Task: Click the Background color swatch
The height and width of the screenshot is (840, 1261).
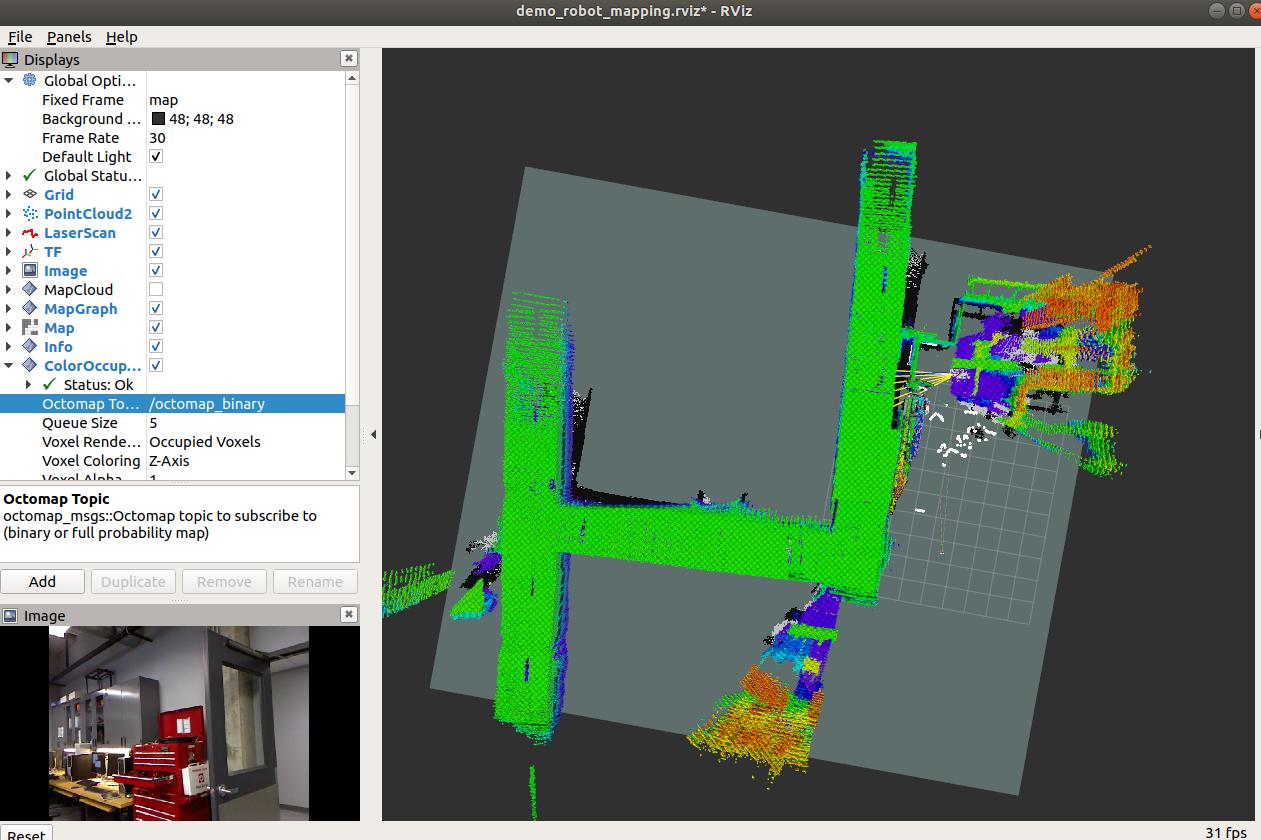Action: [158, 119]
